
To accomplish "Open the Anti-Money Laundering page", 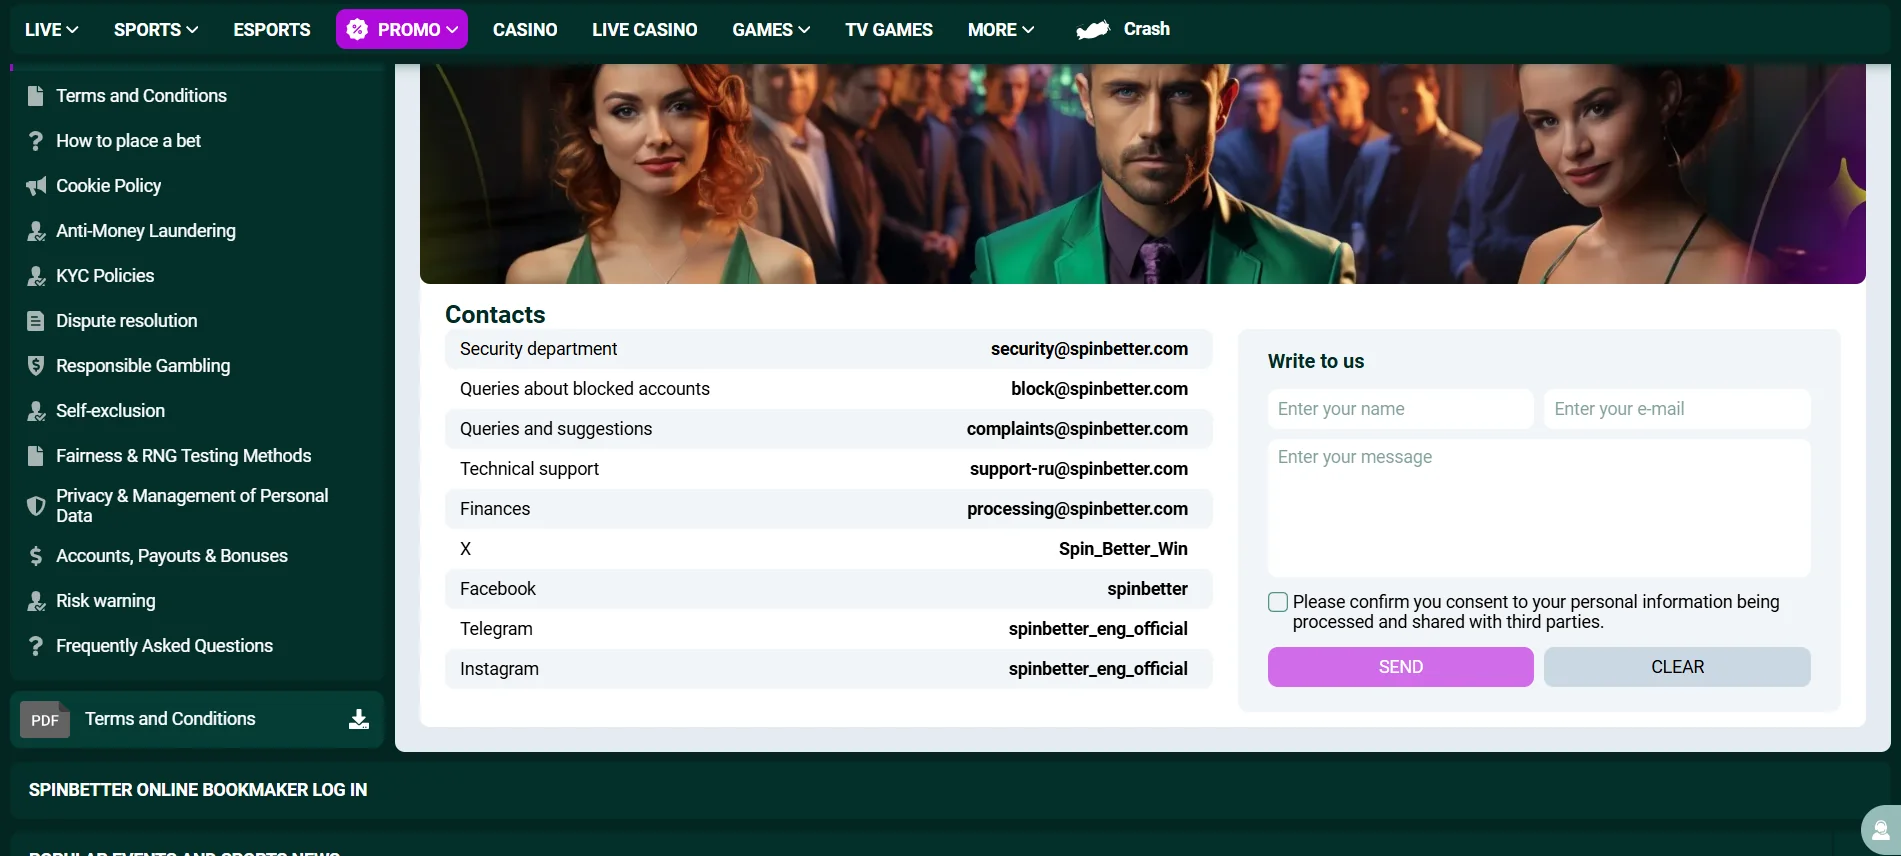I will tap(146, 231).
